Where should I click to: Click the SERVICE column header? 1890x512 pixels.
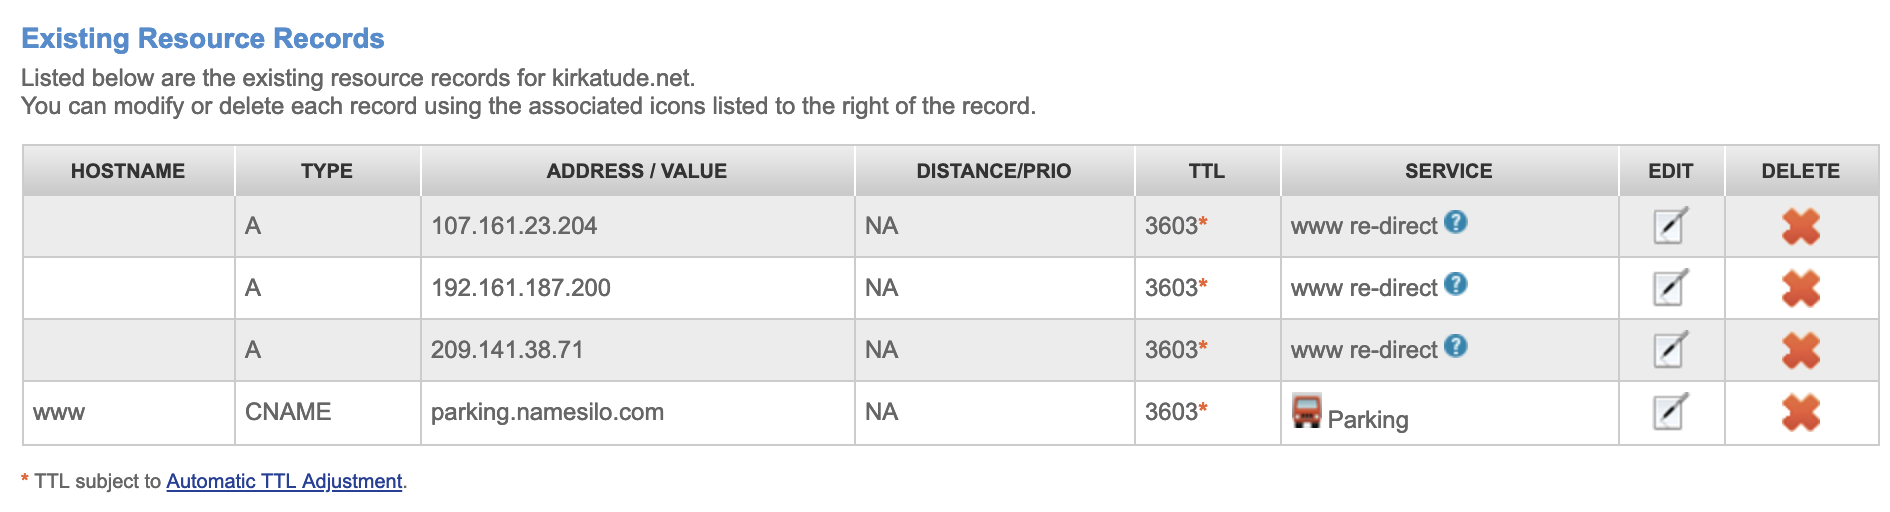(1448, 171)
